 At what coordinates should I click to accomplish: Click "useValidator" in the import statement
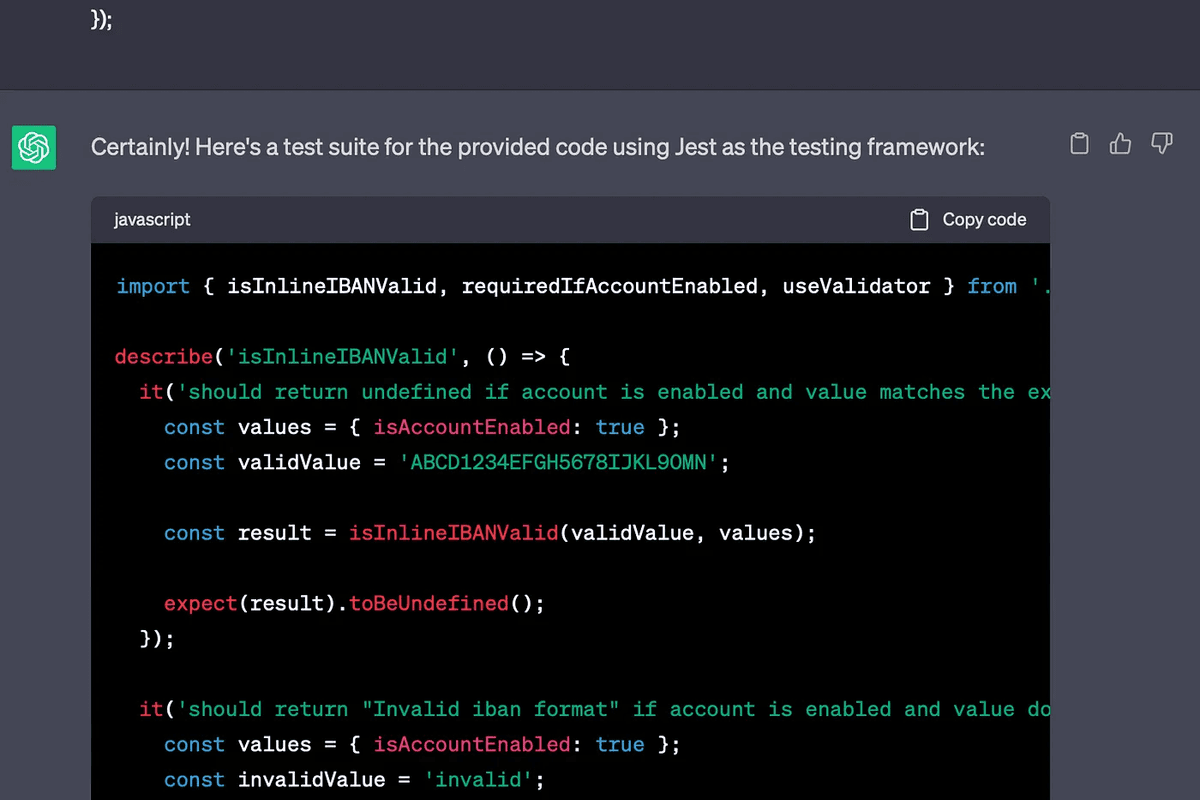point(856,286)
